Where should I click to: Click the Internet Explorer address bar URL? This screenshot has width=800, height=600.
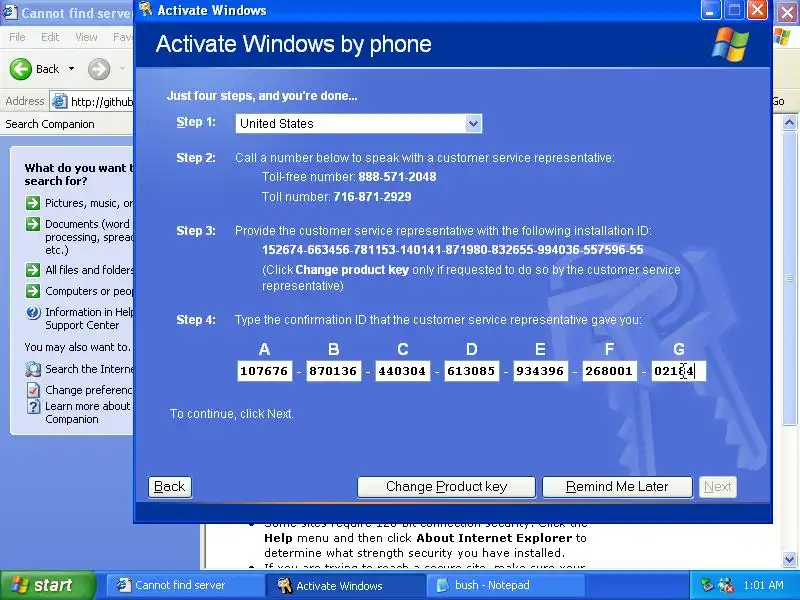[102, 102]
